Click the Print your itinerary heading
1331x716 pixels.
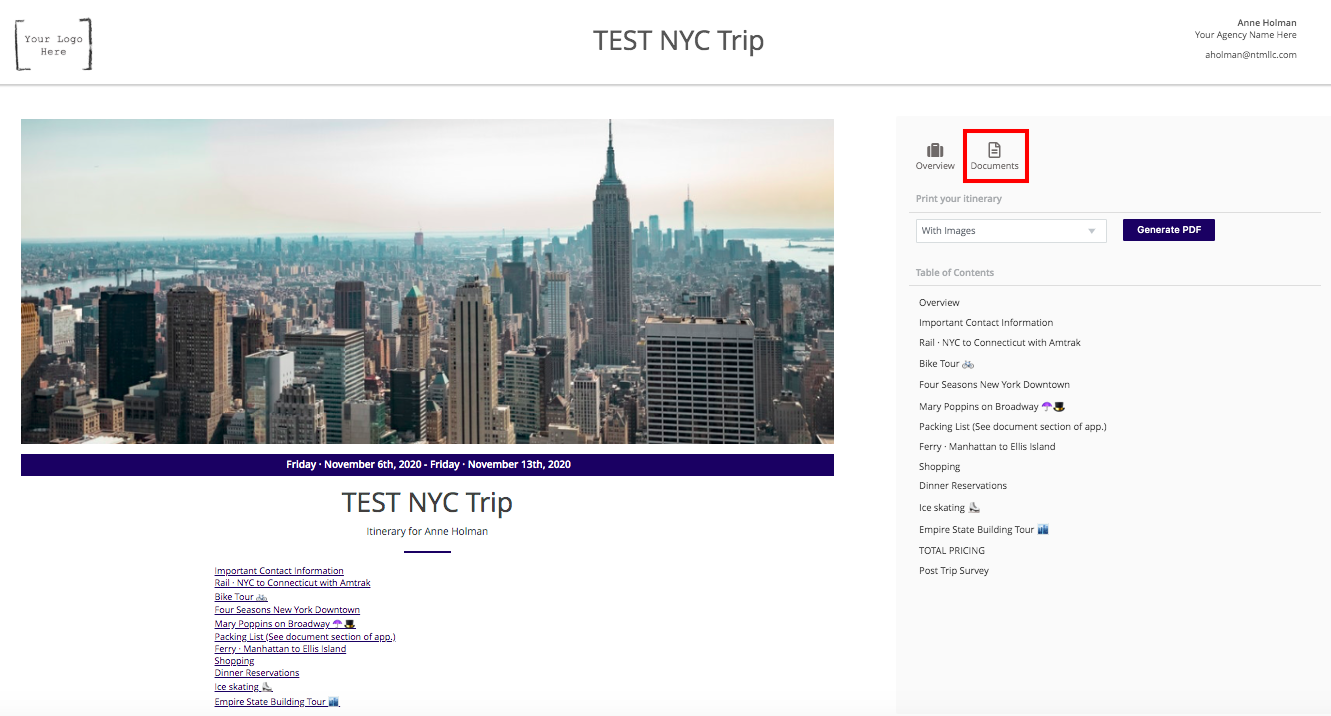959,199
